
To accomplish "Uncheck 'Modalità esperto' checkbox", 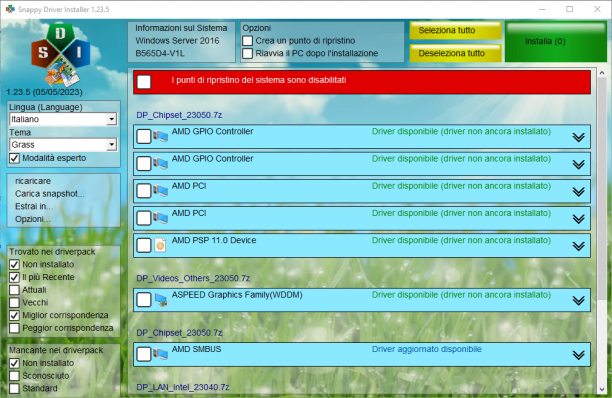I will click(14, 158).
